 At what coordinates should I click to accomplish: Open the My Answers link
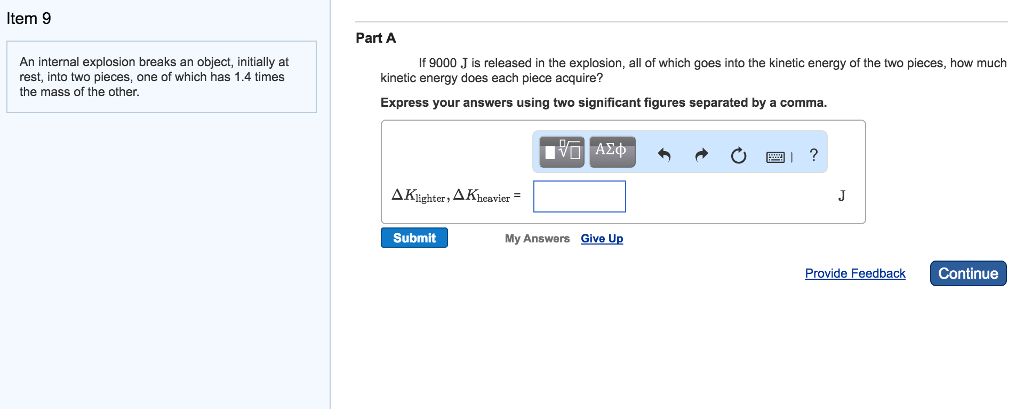pos(537,238)
